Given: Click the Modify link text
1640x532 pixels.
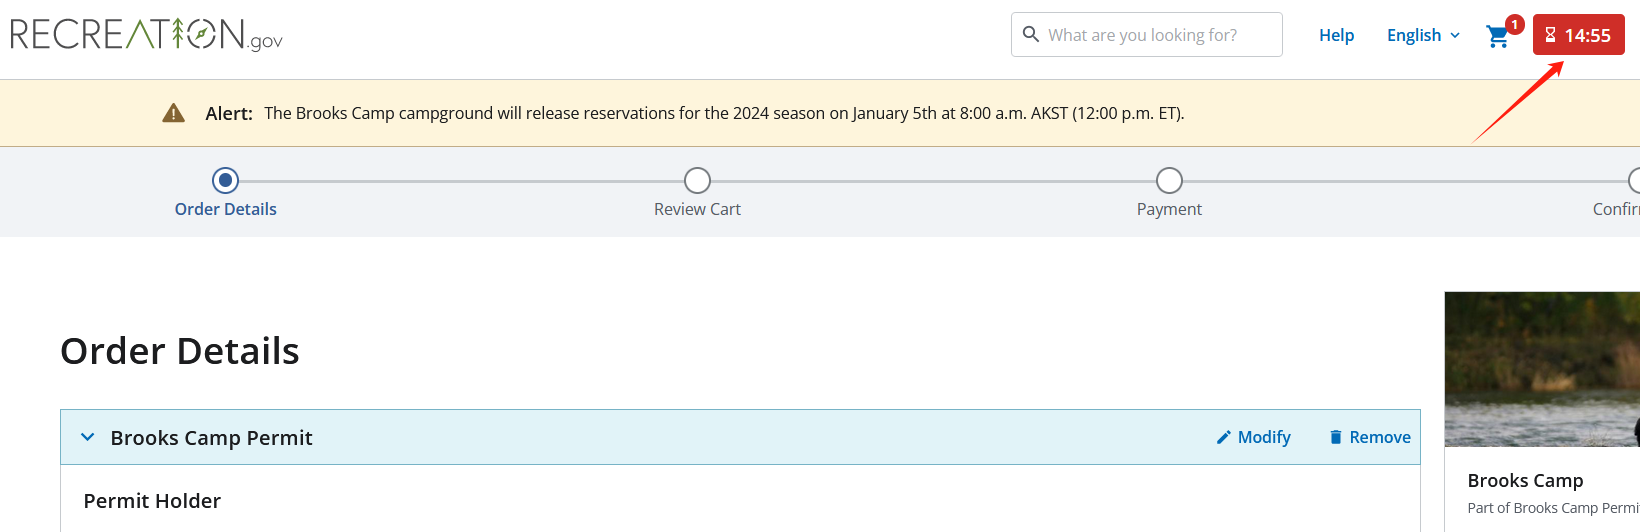Looking at the screenshot, I should [x=1264, y=437].
